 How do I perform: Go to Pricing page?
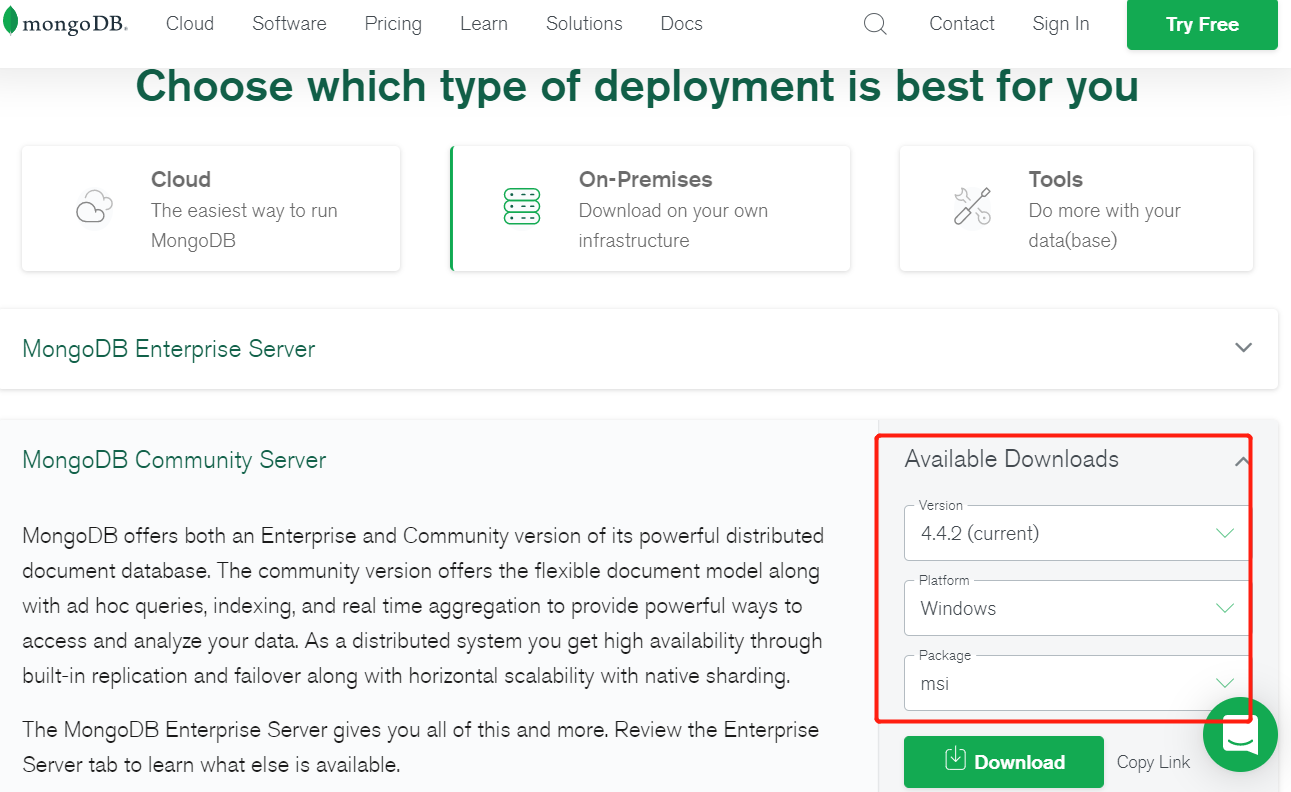pyautogui.click(x=393, y=24)
